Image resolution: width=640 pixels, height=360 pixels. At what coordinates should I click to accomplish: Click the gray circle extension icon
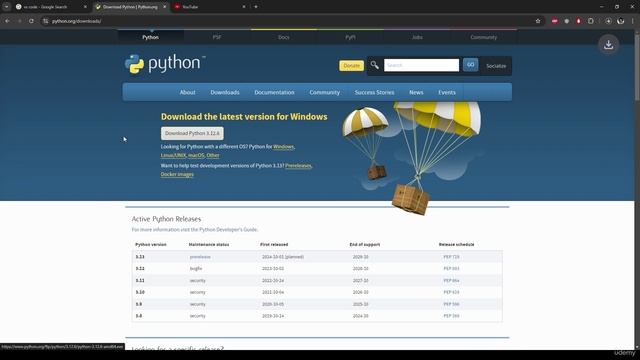click(567, 21)
